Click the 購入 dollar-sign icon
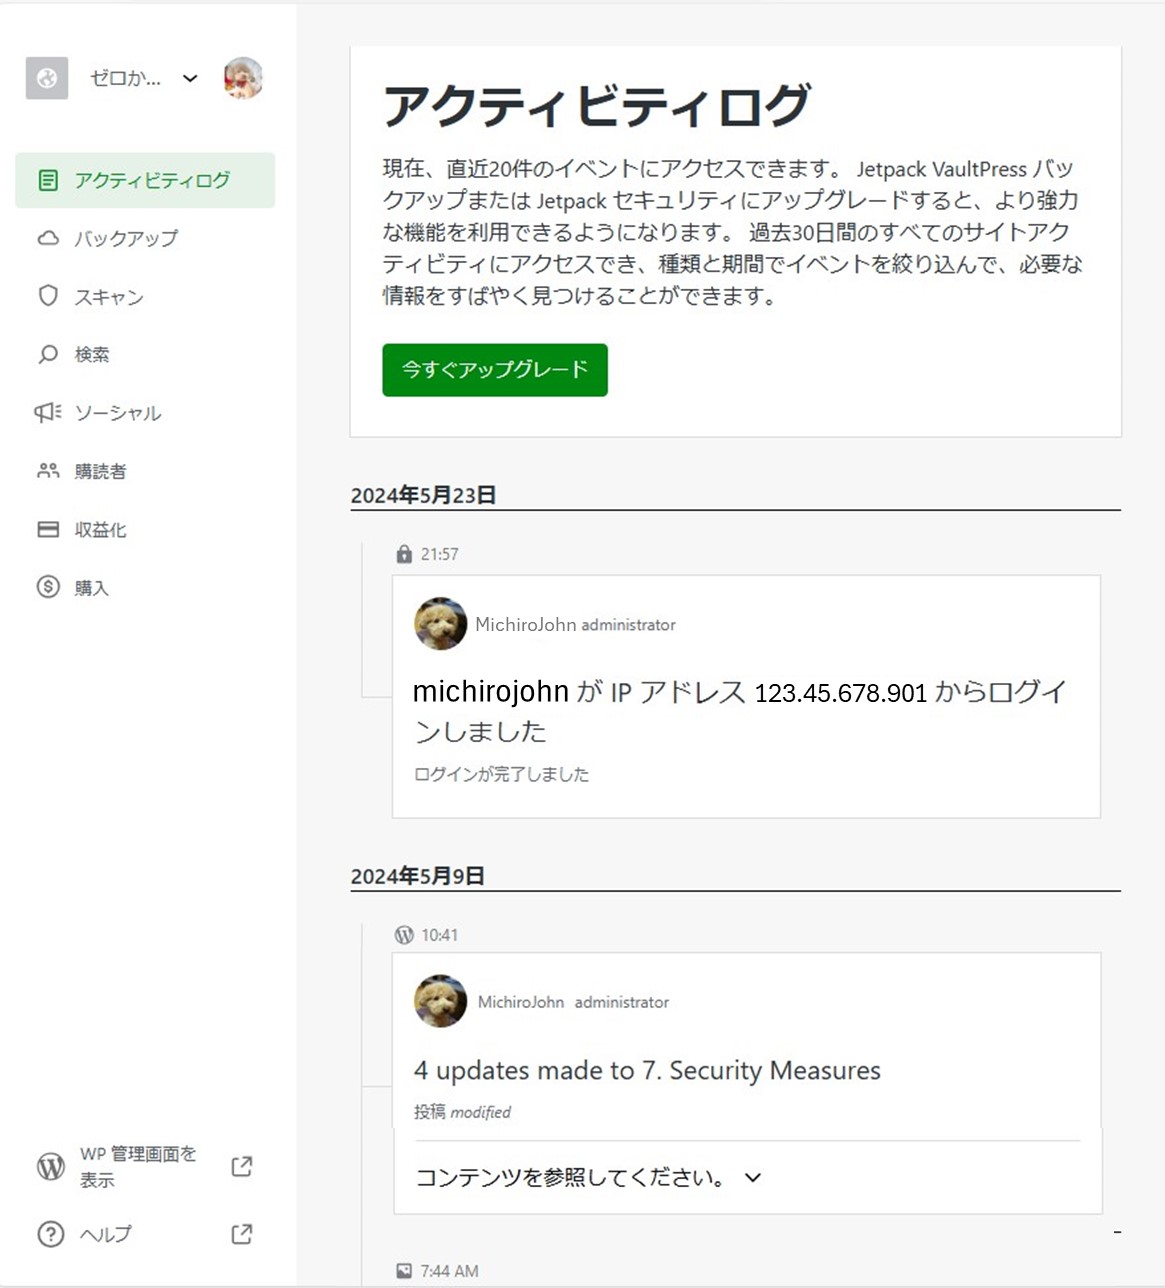Screen dimensions: 1165x1288 [48, 587]
